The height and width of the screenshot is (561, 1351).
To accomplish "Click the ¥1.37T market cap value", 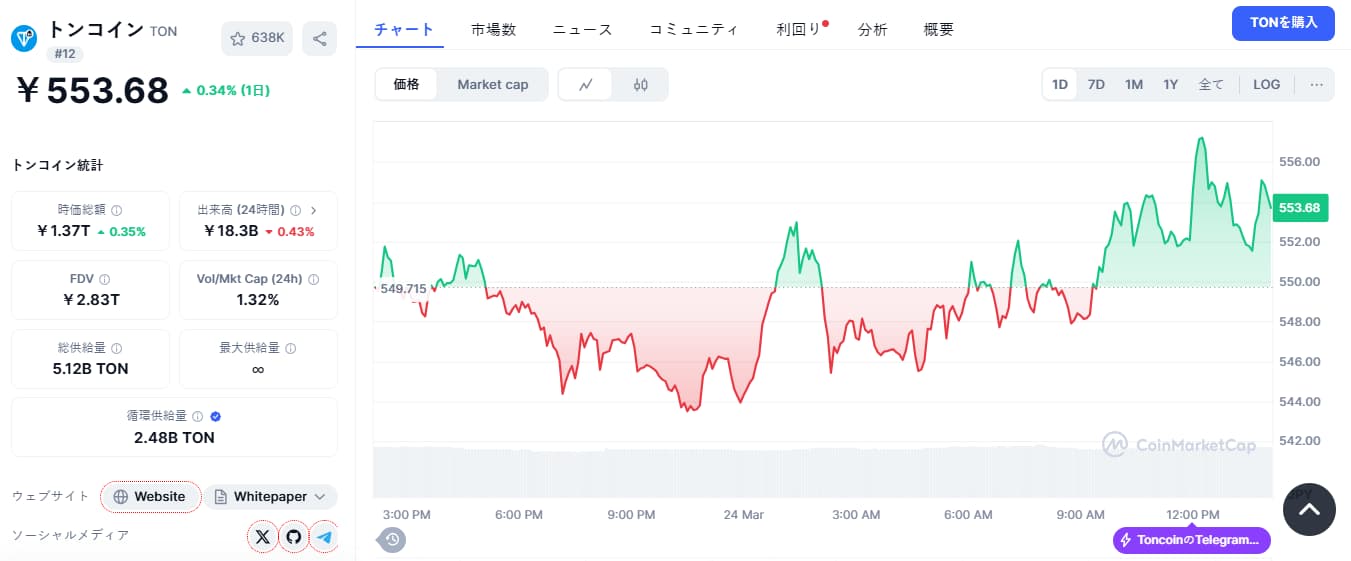I will [x=64, y=231].
